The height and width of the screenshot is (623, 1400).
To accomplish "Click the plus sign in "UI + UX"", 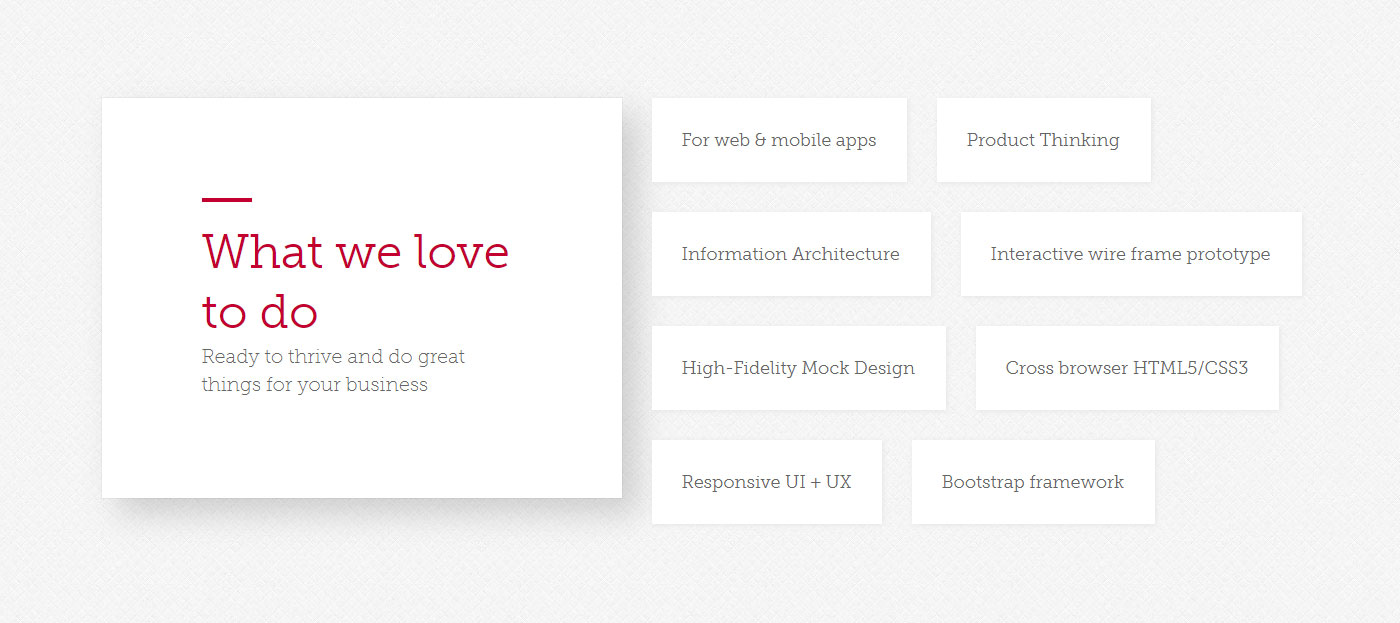I will 815,482.
